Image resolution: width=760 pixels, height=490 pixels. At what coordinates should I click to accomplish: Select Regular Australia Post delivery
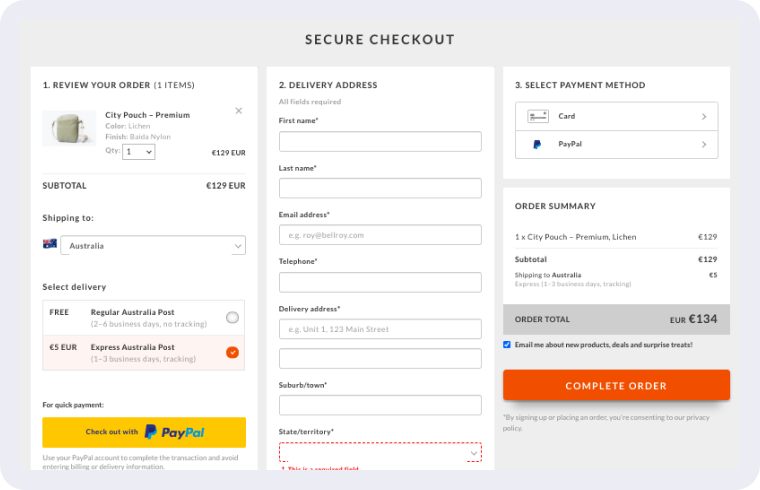232,317
